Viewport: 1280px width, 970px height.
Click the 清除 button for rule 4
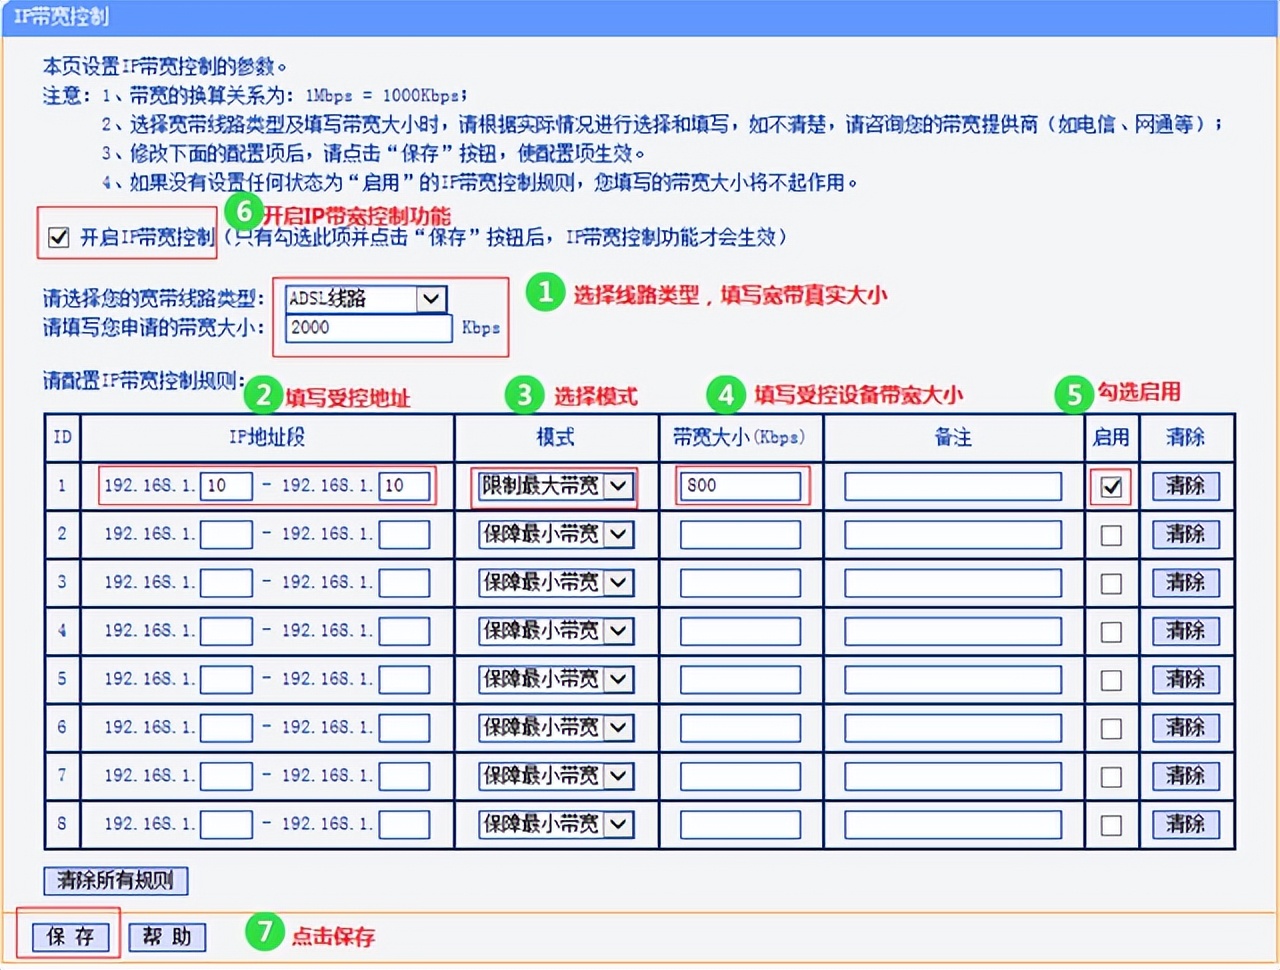pyautogui.click(x=1185, y=631)
